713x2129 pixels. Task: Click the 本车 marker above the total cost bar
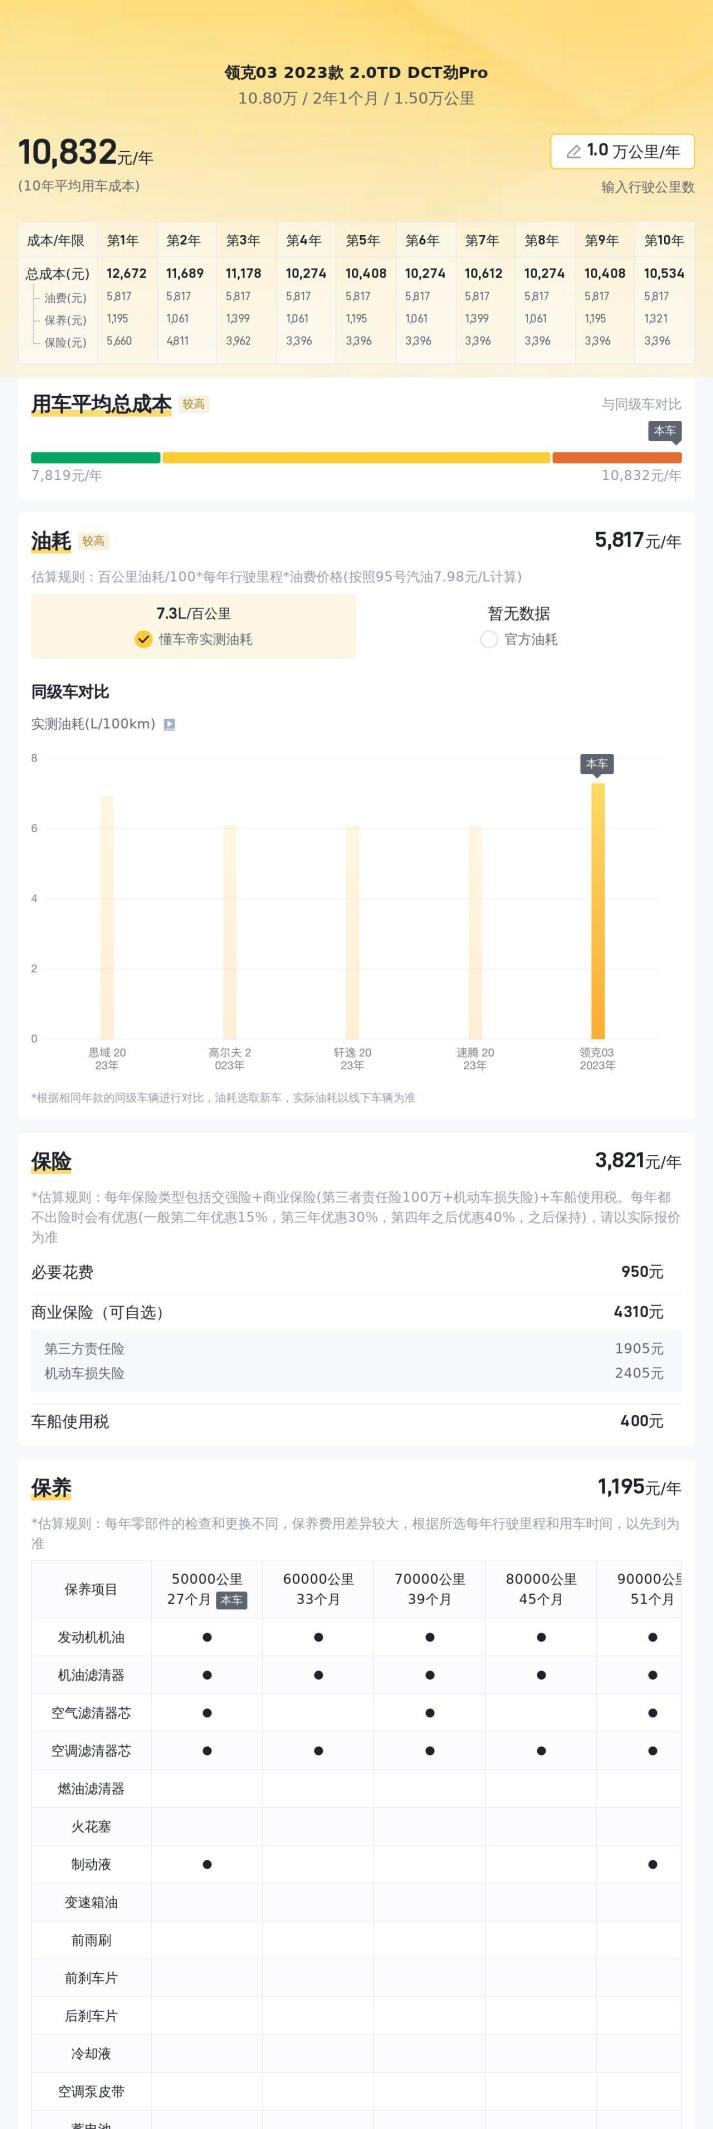point(665,431)
